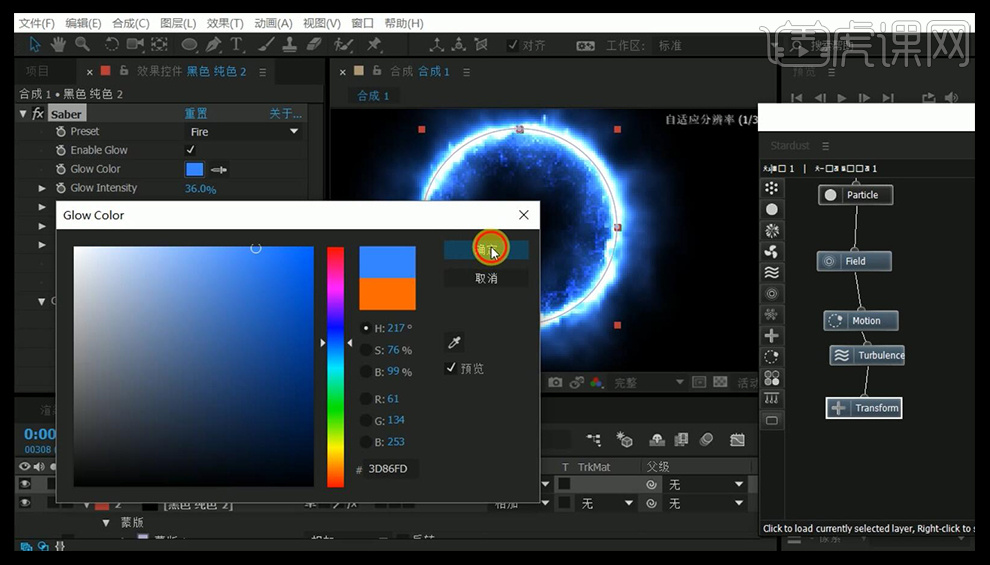Open the 合成(C) menu
Screen dimensions: 990x565
(130, 23)
